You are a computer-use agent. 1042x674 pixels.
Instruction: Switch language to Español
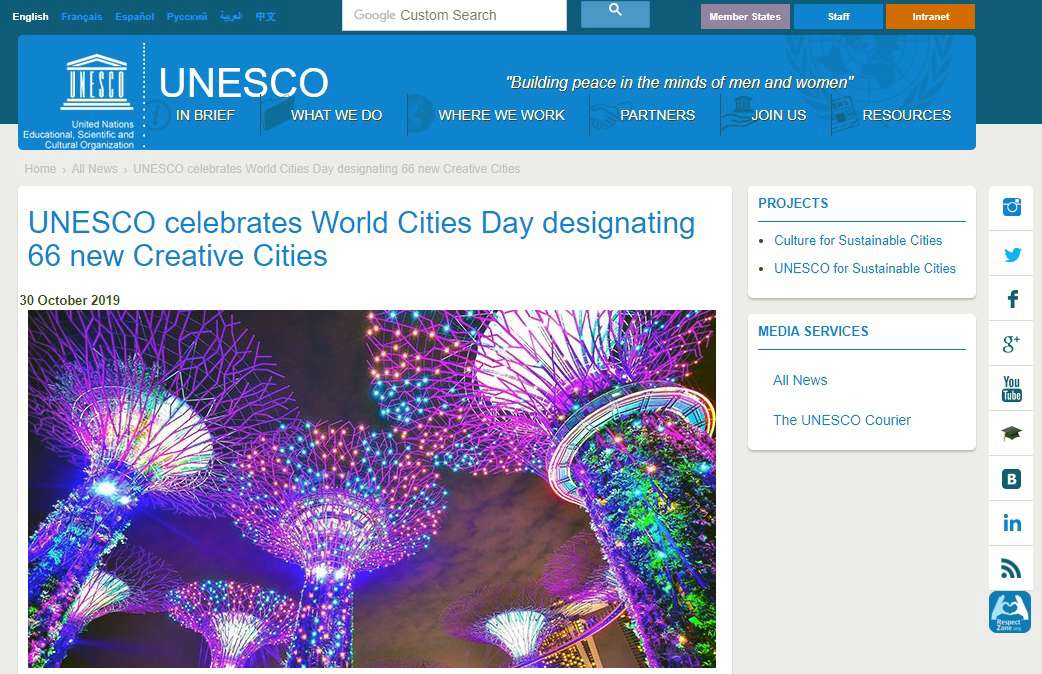pyautogui.click(x=134, y=17)
